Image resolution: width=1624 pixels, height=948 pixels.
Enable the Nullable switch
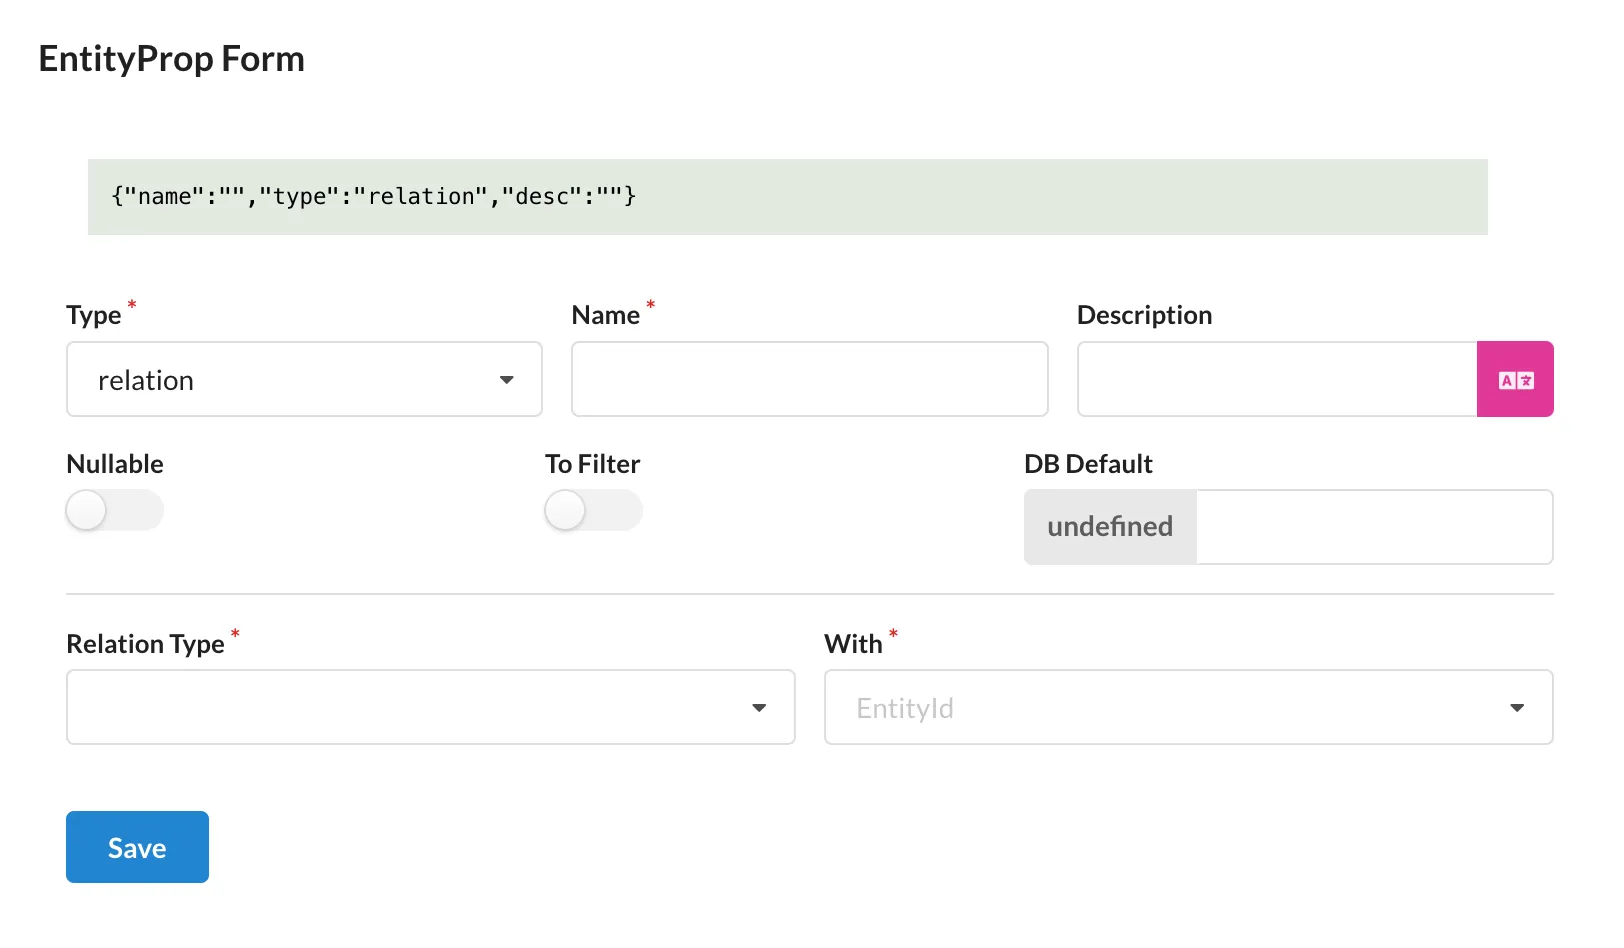[x=114, y=511]
